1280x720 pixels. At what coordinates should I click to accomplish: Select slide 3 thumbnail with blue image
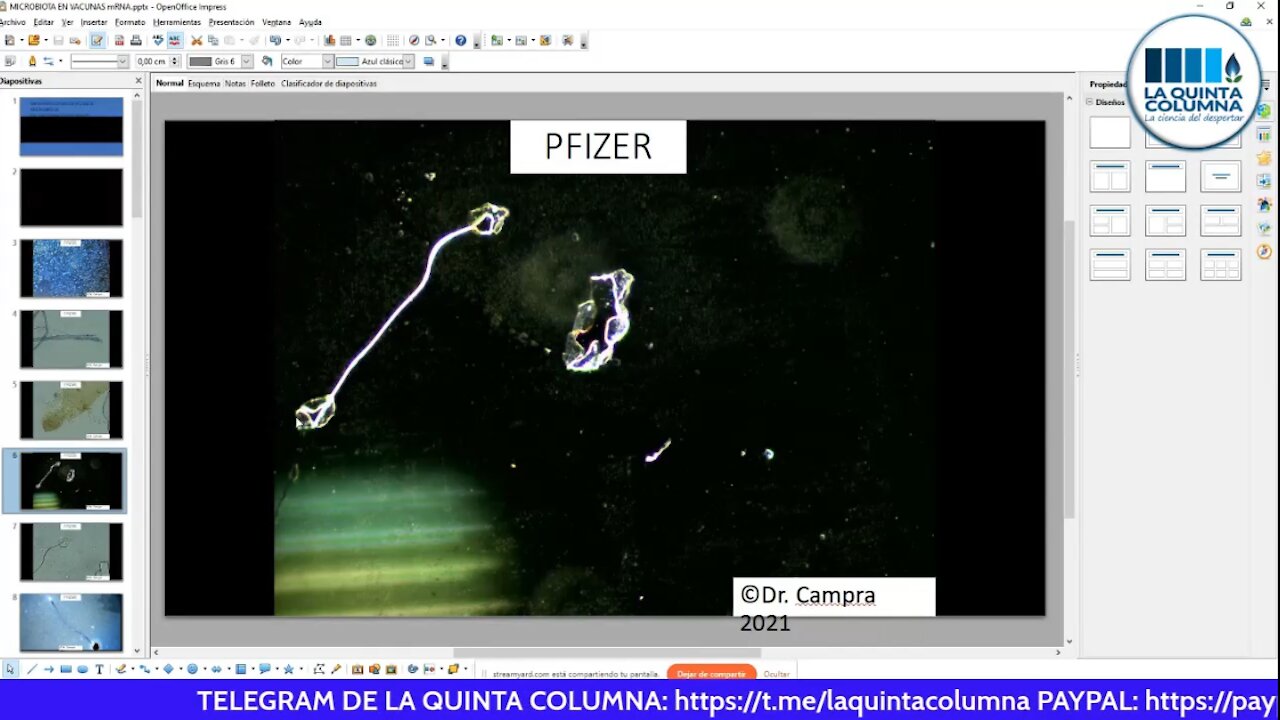71,268
